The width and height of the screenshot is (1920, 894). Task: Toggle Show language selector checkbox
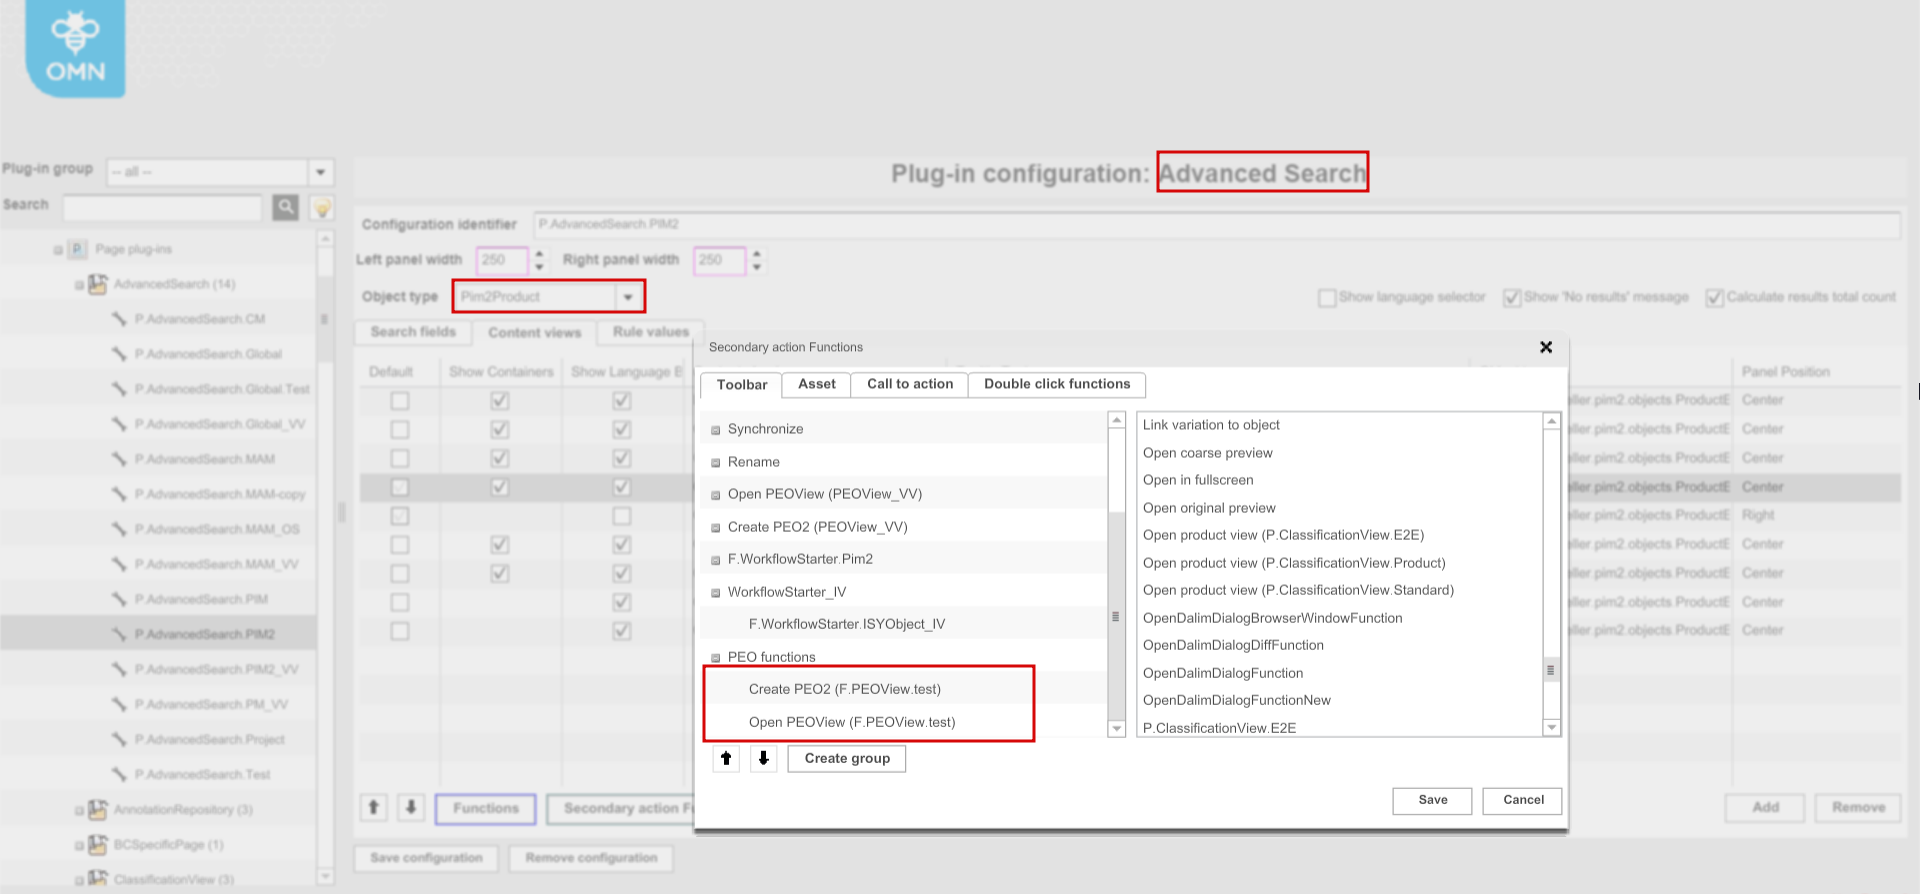(1327, 298)
